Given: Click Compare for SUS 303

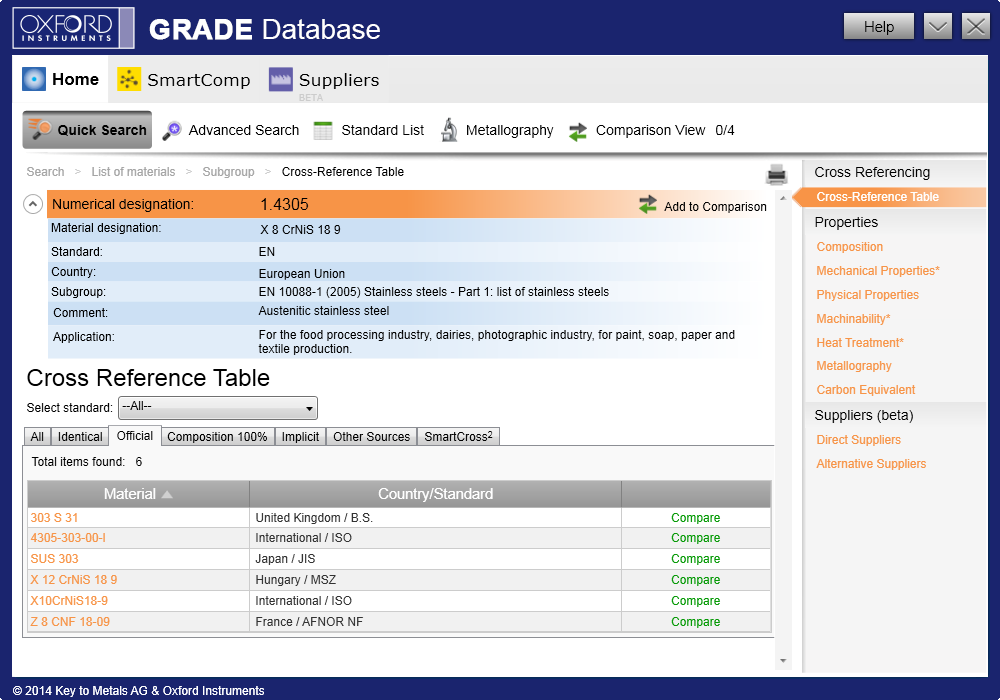Looking at the screenshot, I should [x=695, y=558].
